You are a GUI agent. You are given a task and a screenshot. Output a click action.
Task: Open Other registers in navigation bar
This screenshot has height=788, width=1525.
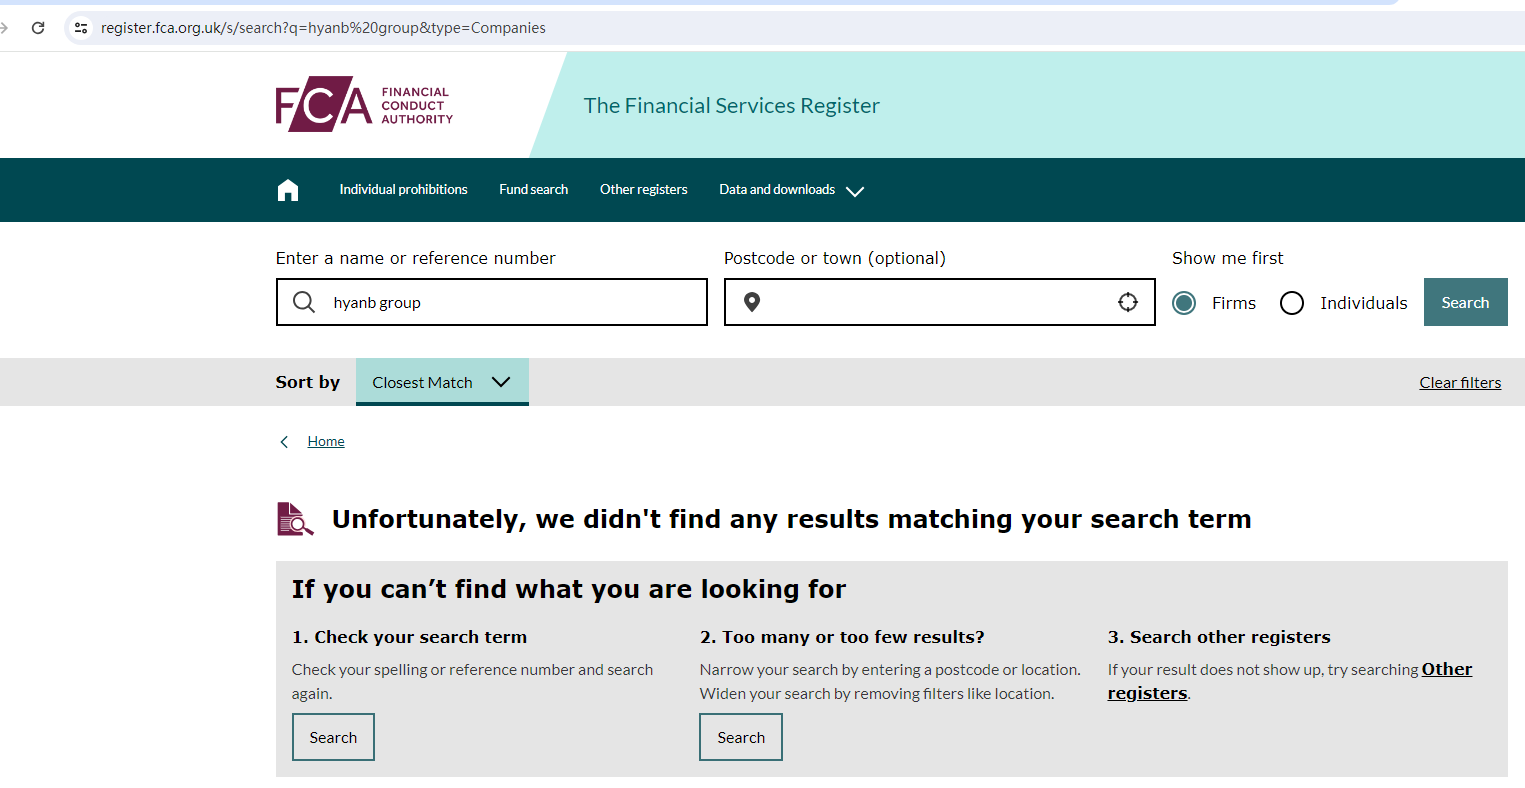tap(644, 190)
